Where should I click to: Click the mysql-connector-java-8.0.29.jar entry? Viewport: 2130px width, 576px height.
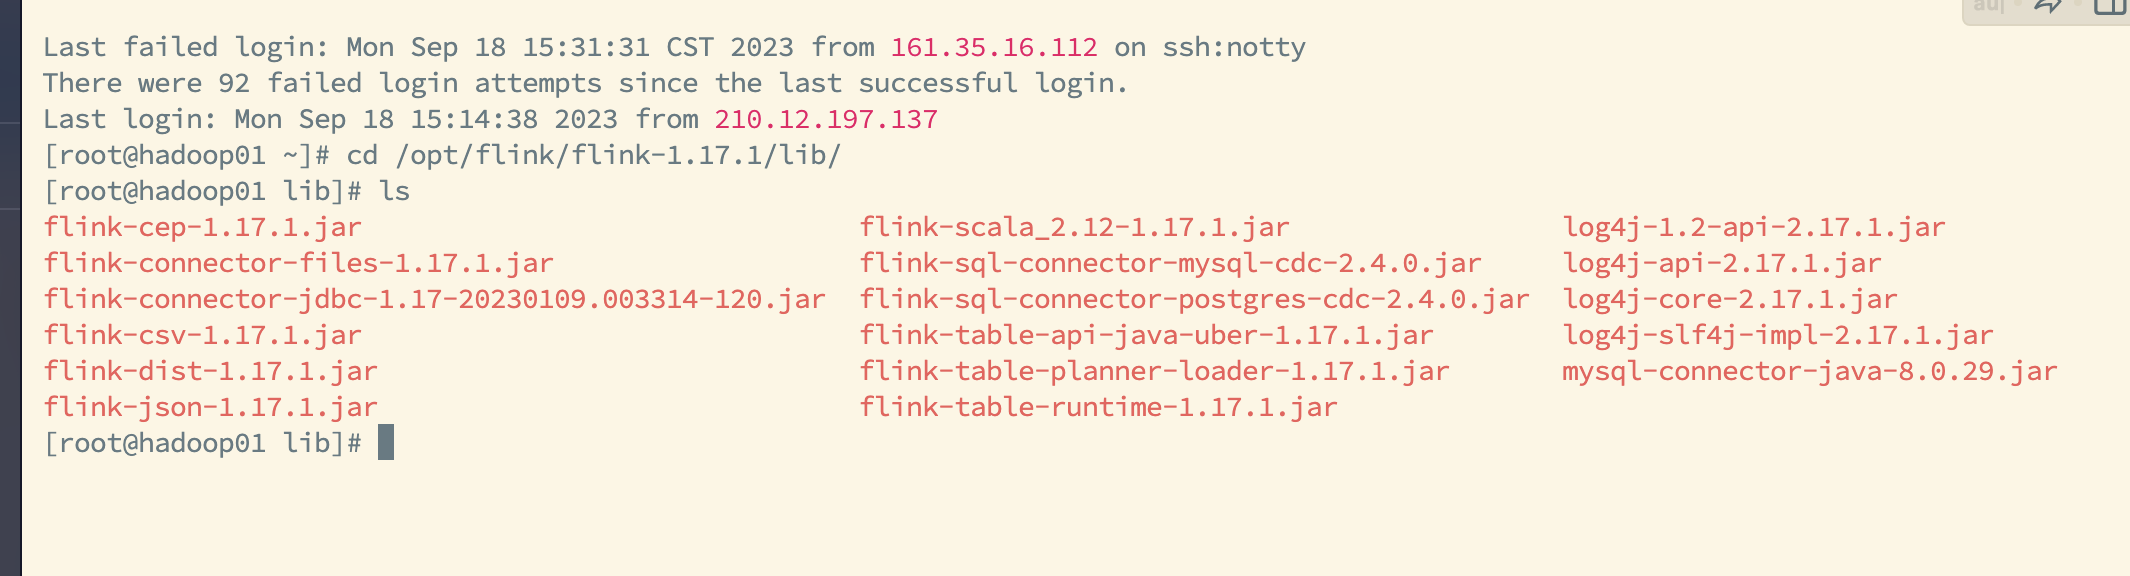click(1811, 372)
